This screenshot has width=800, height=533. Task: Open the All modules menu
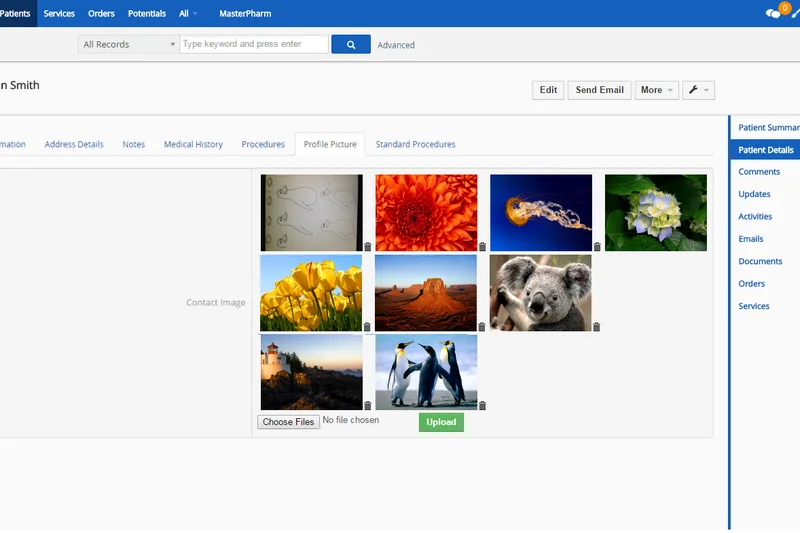coord(187,14)
